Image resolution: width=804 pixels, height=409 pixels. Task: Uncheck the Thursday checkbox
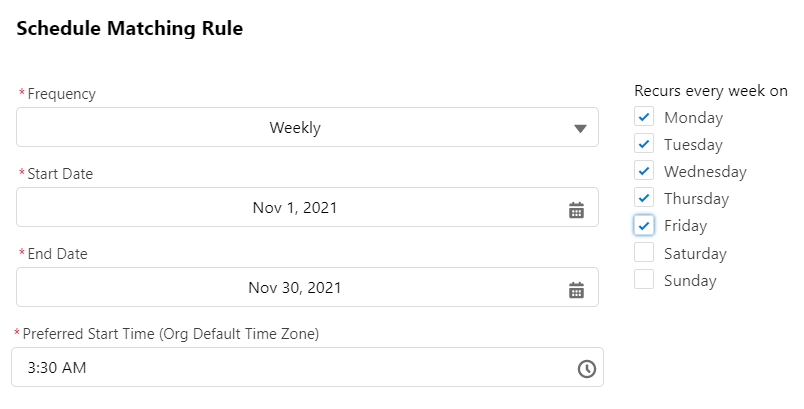click(644, 199)
